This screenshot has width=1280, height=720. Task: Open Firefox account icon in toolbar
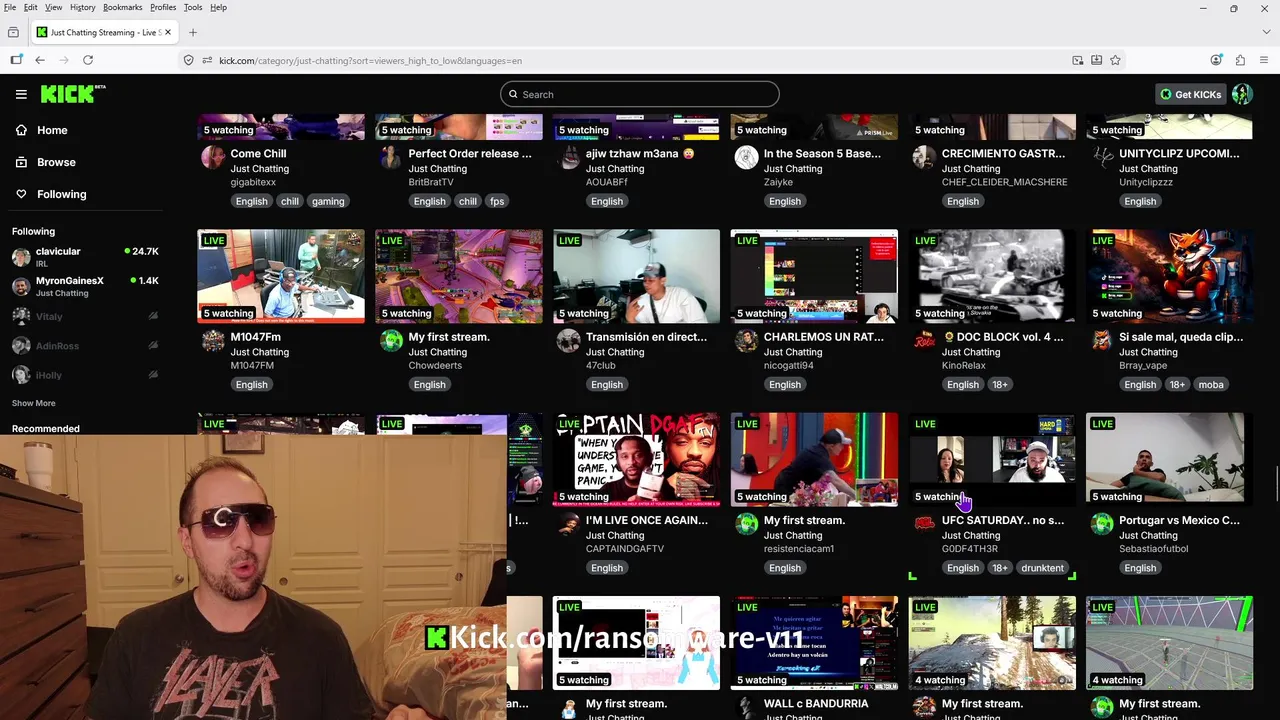1216,60
